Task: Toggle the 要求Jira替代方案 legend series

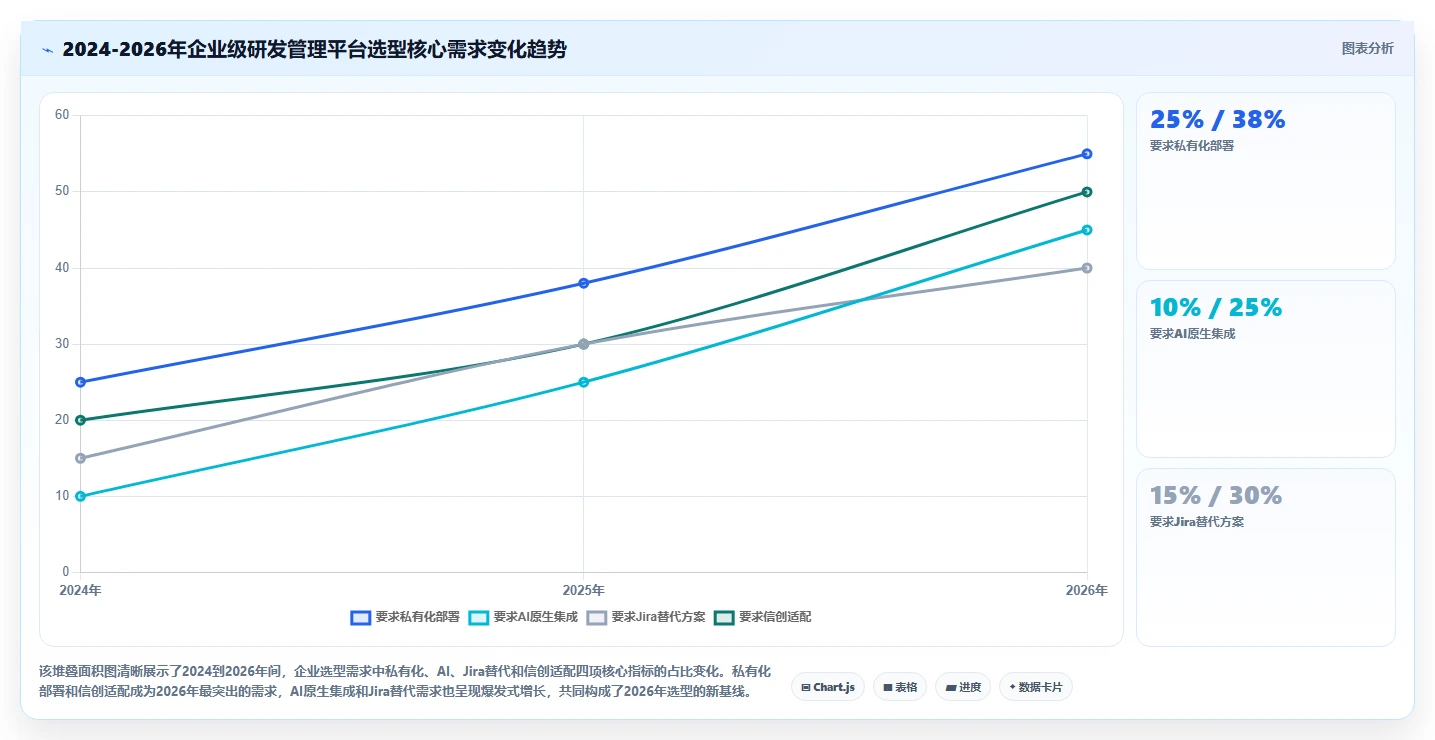Action: [646, 617]
